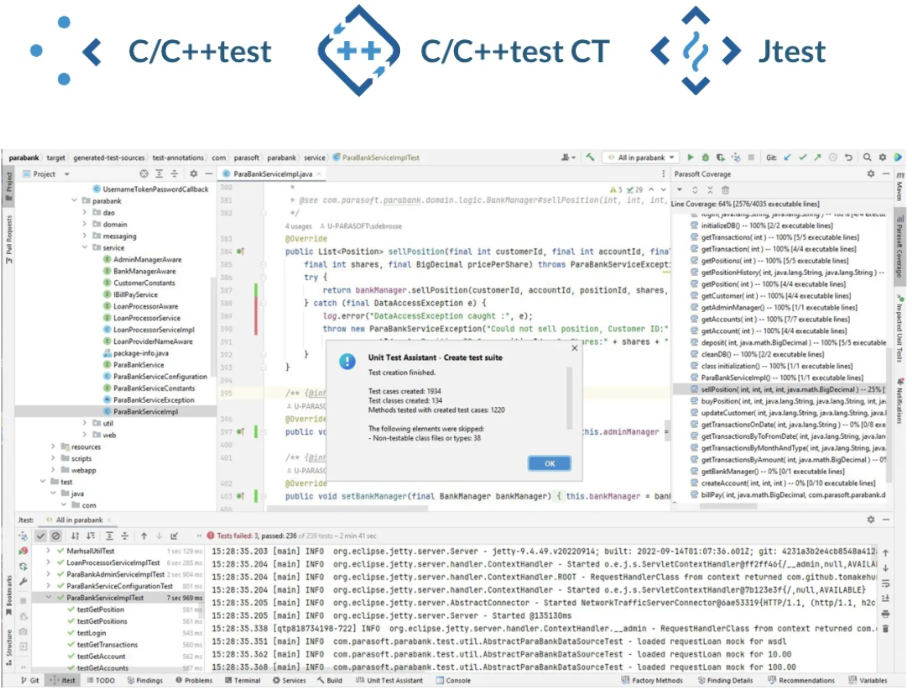Click parabank breadcrumb in navigation bar
Screen dimensions: 912x694
coord(24,158)
